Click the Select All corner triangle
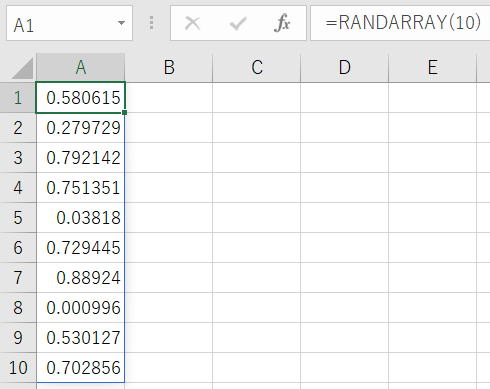 [22, 68]
